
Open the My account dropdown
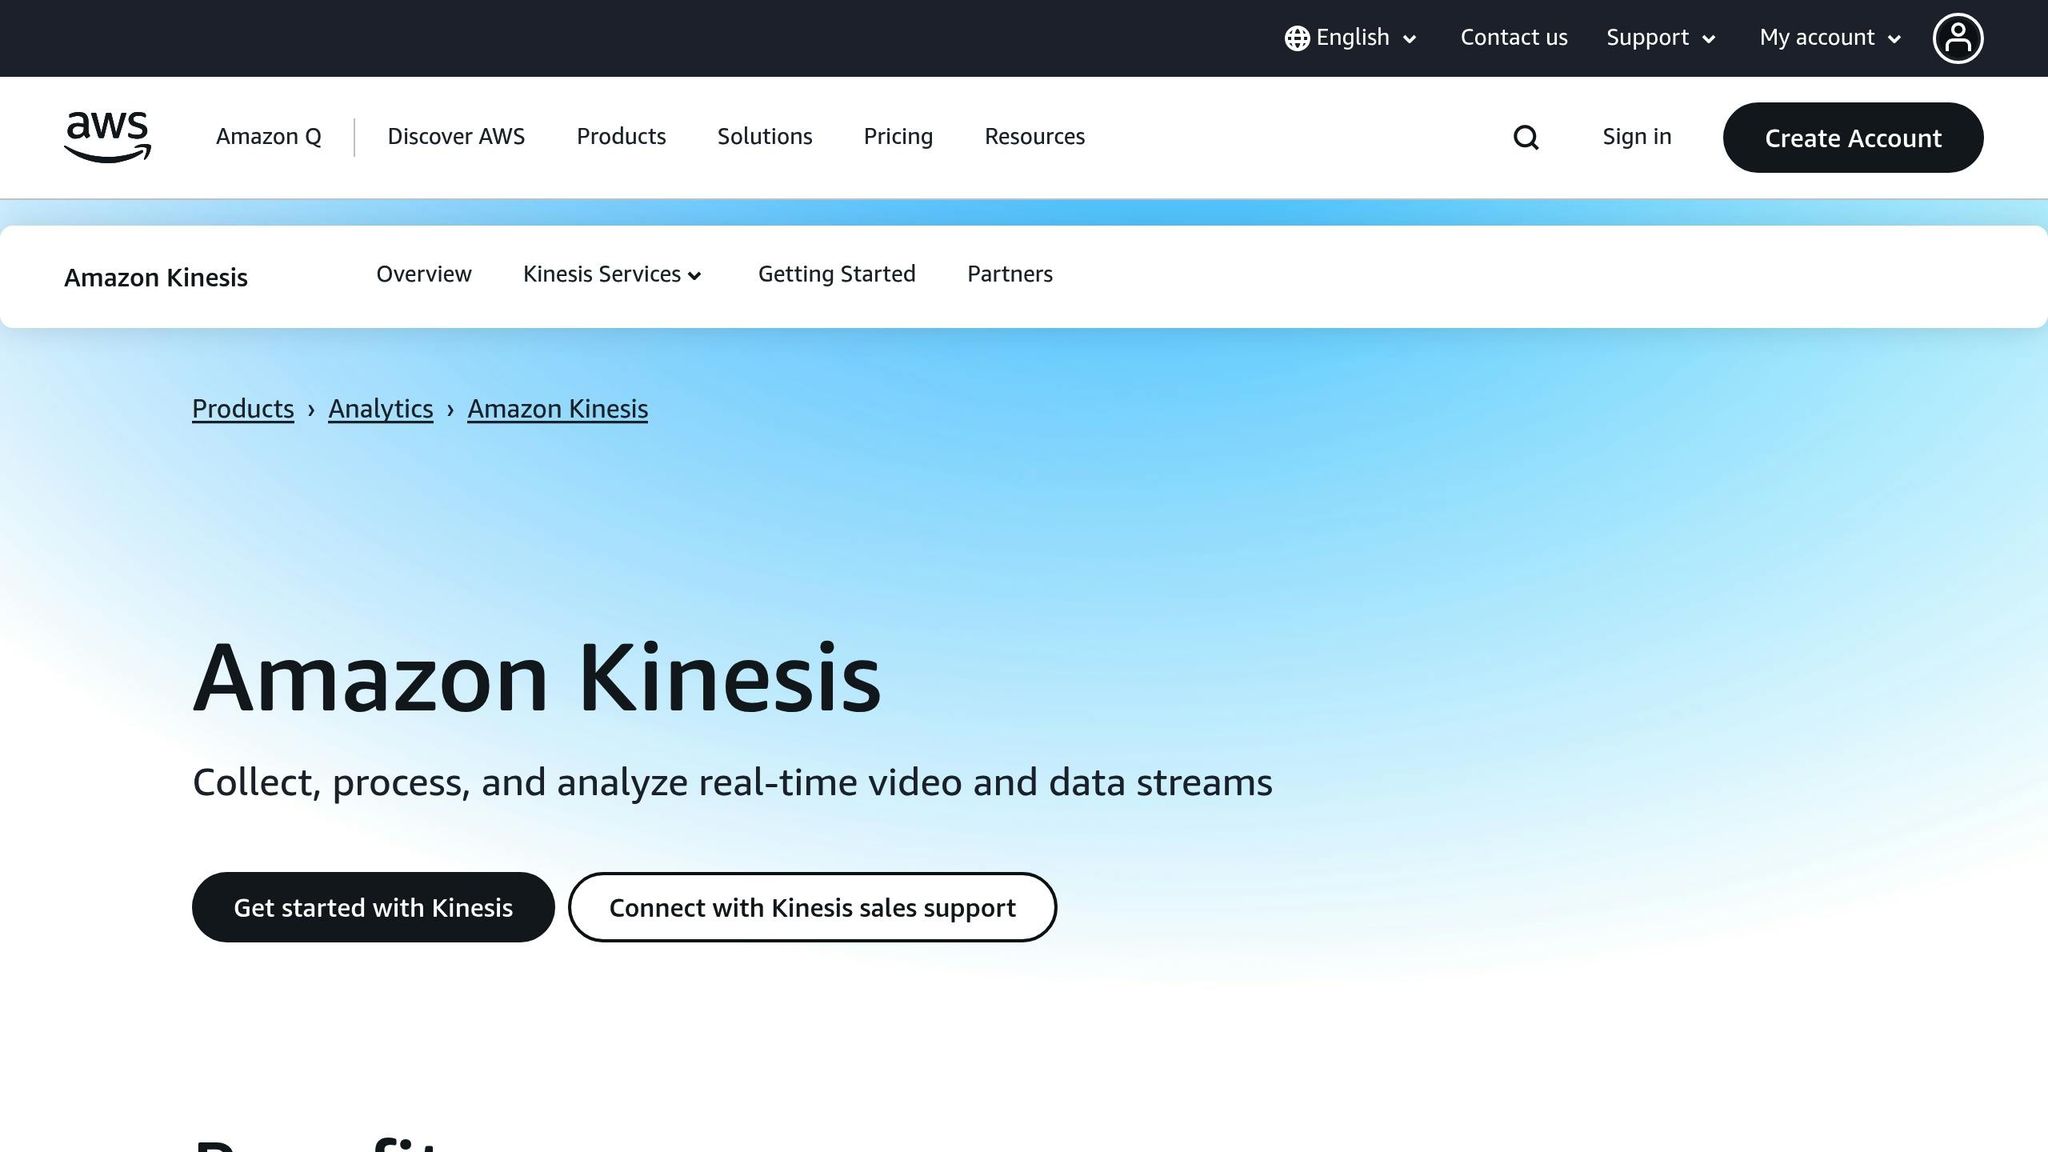pos(1830,38)
